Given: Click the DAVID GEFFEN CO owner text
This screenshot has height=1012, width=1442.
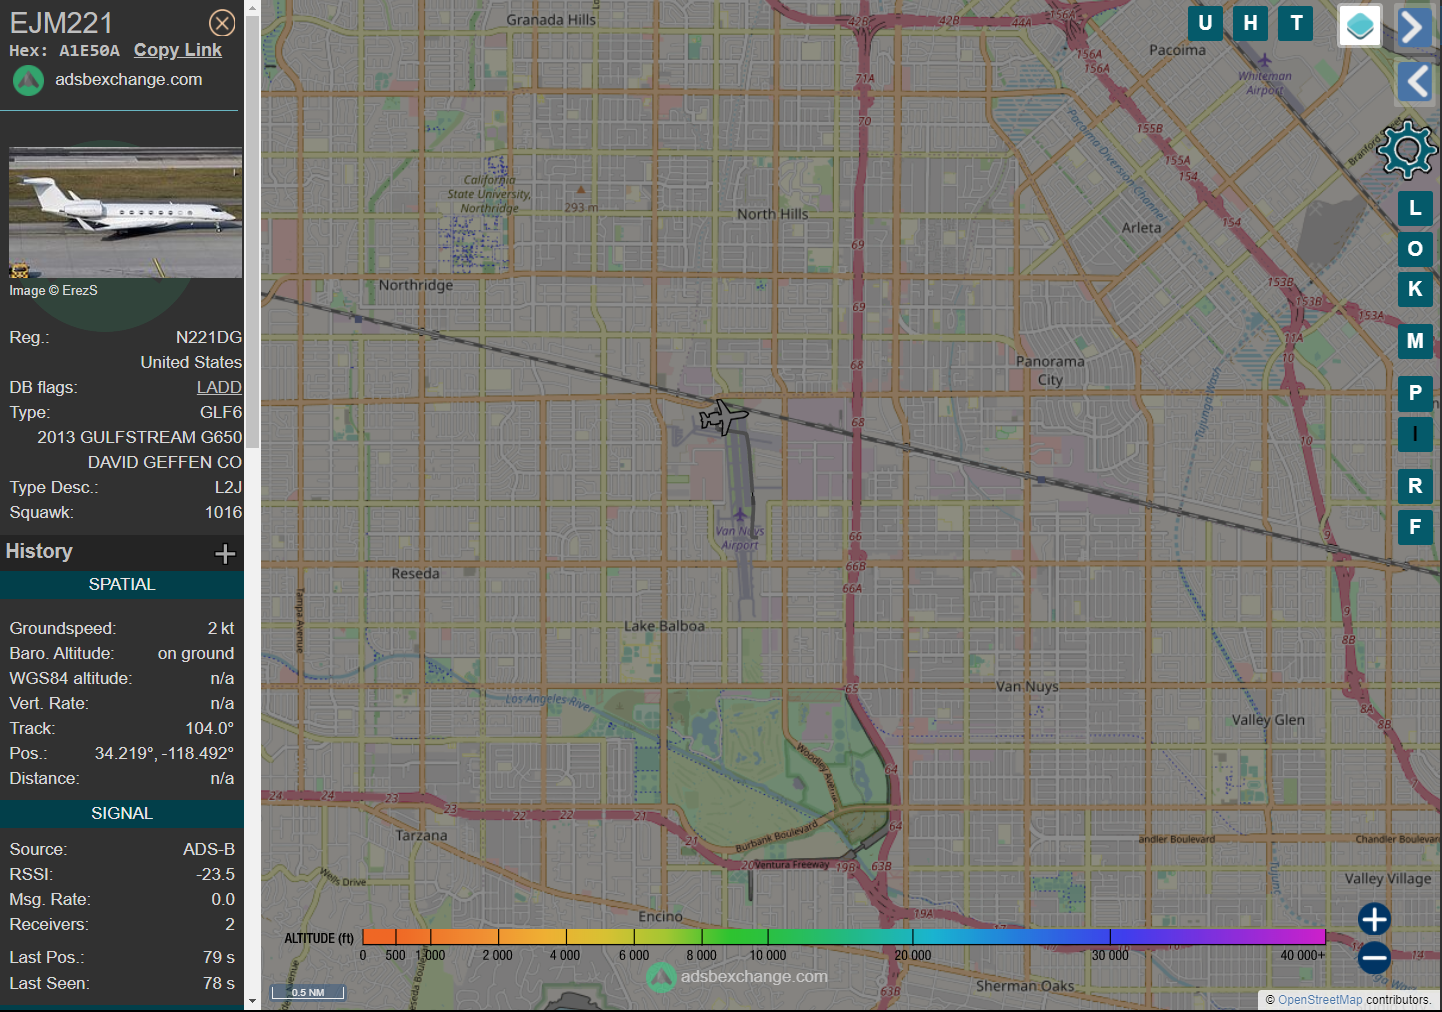Looking at the screenshot, I should click(165, 462).
